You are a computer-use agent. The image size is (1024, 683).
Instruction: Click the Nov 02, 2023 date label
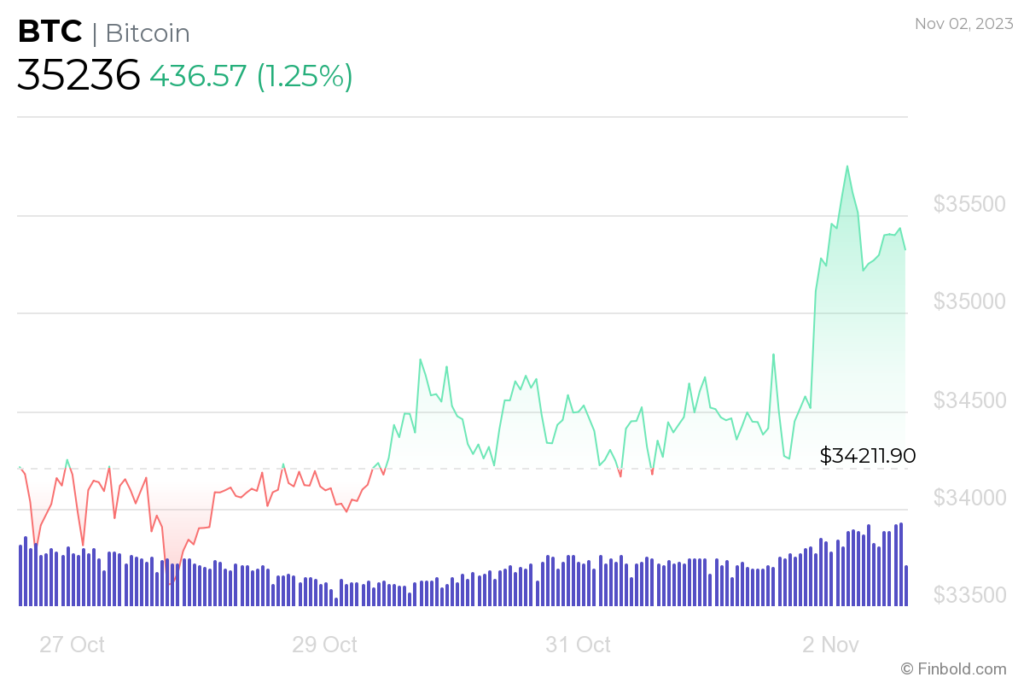pyautogui.click(x=963, y=24)
